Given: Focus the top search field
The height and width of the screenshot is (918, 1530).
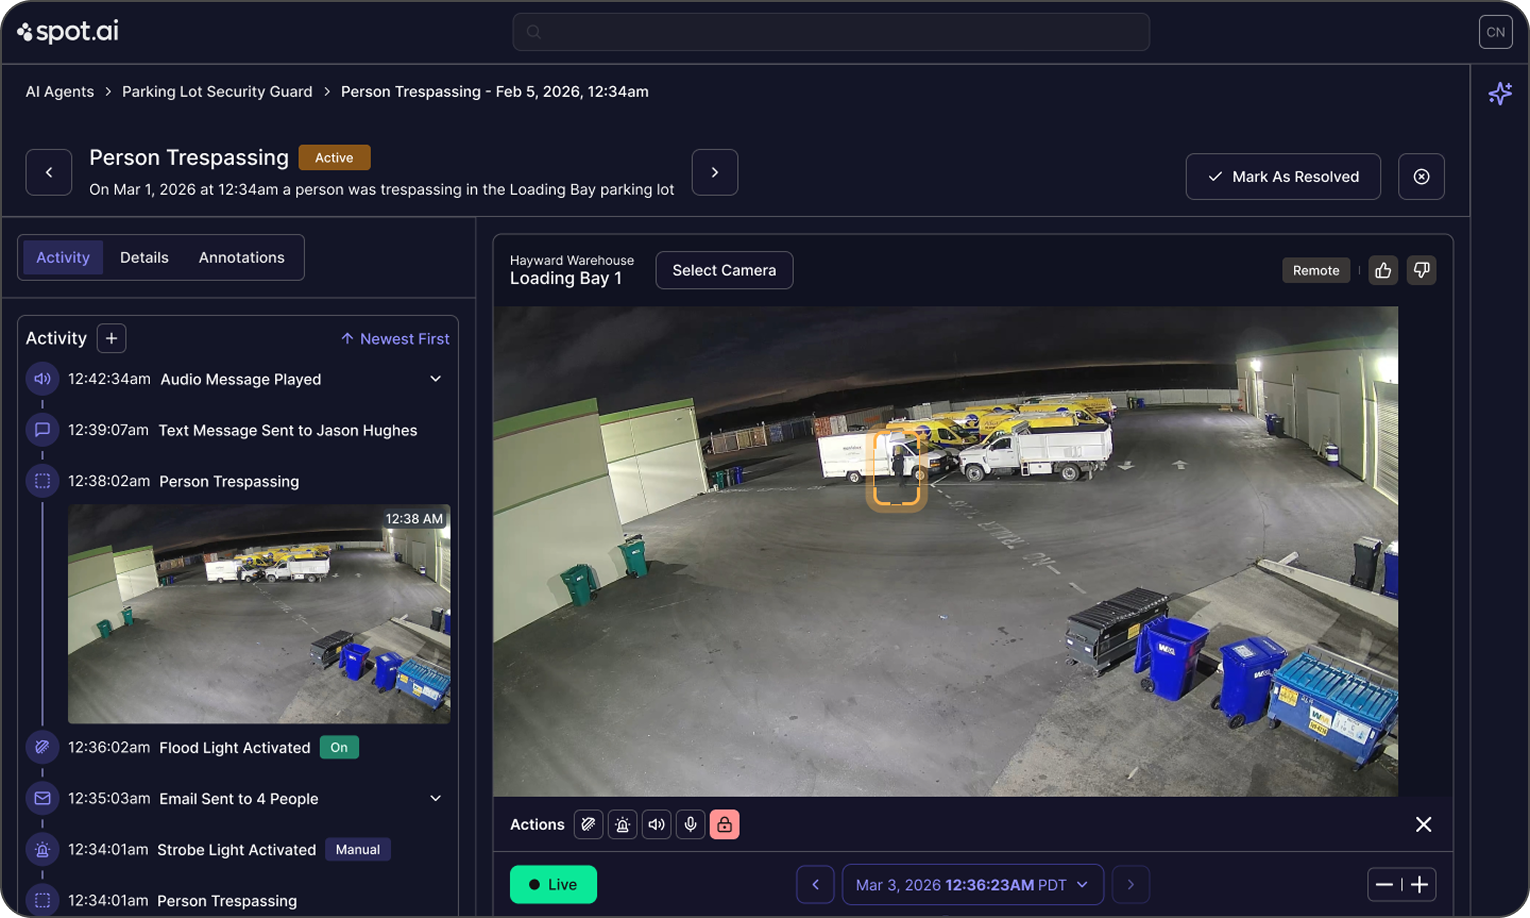Looking at the screenshot, I should [831, 32].
